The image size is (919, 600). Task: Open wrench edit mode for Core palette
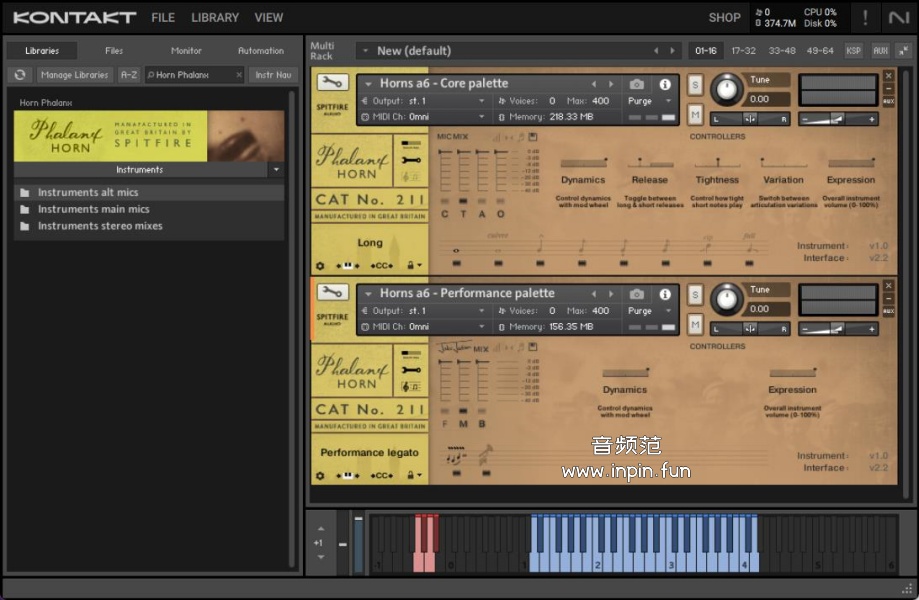(x=332, y=83)
